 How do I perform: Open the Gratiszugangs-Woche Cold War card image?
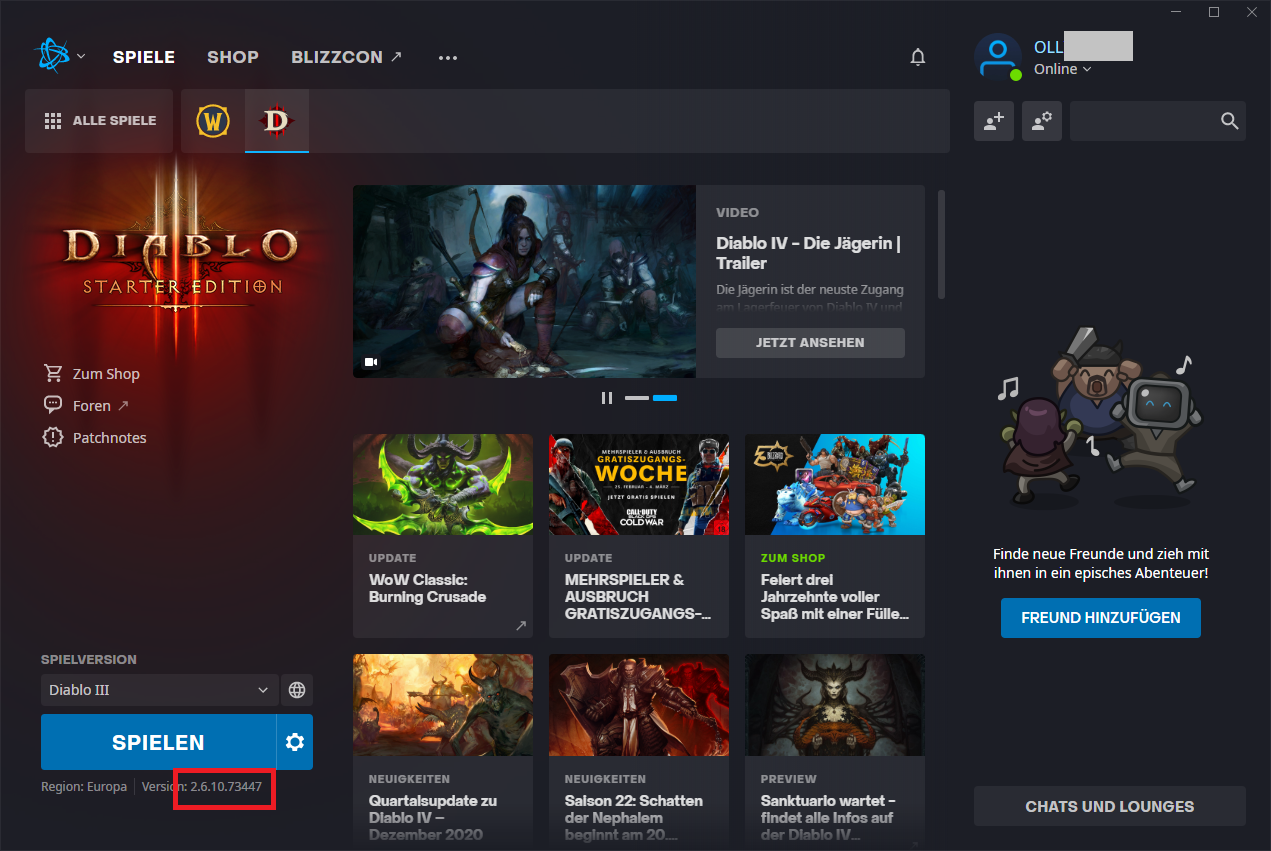639,485
